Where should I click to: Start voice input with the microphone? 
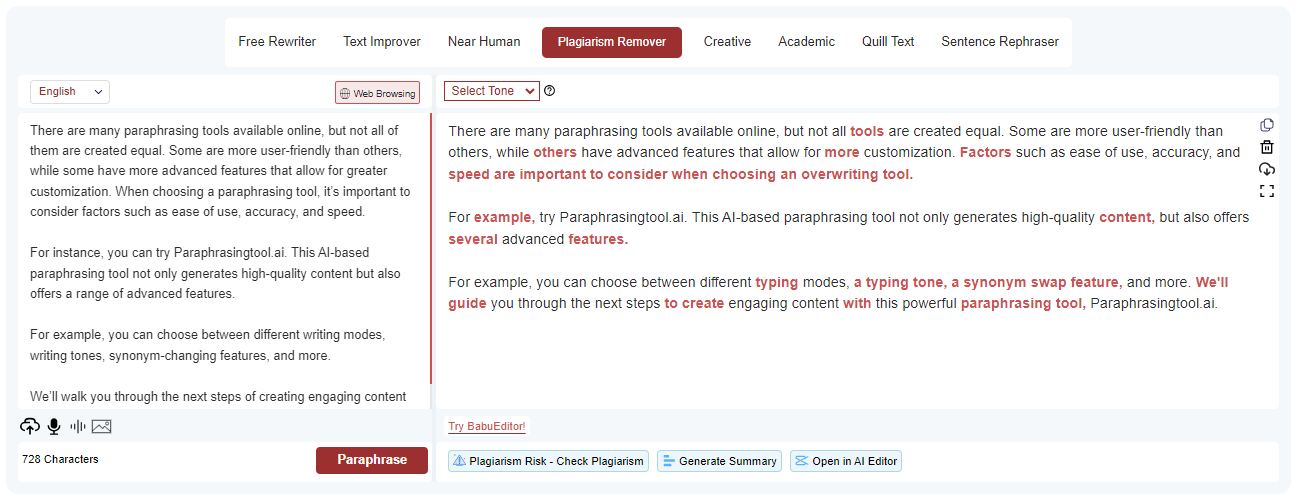point(54,427)
